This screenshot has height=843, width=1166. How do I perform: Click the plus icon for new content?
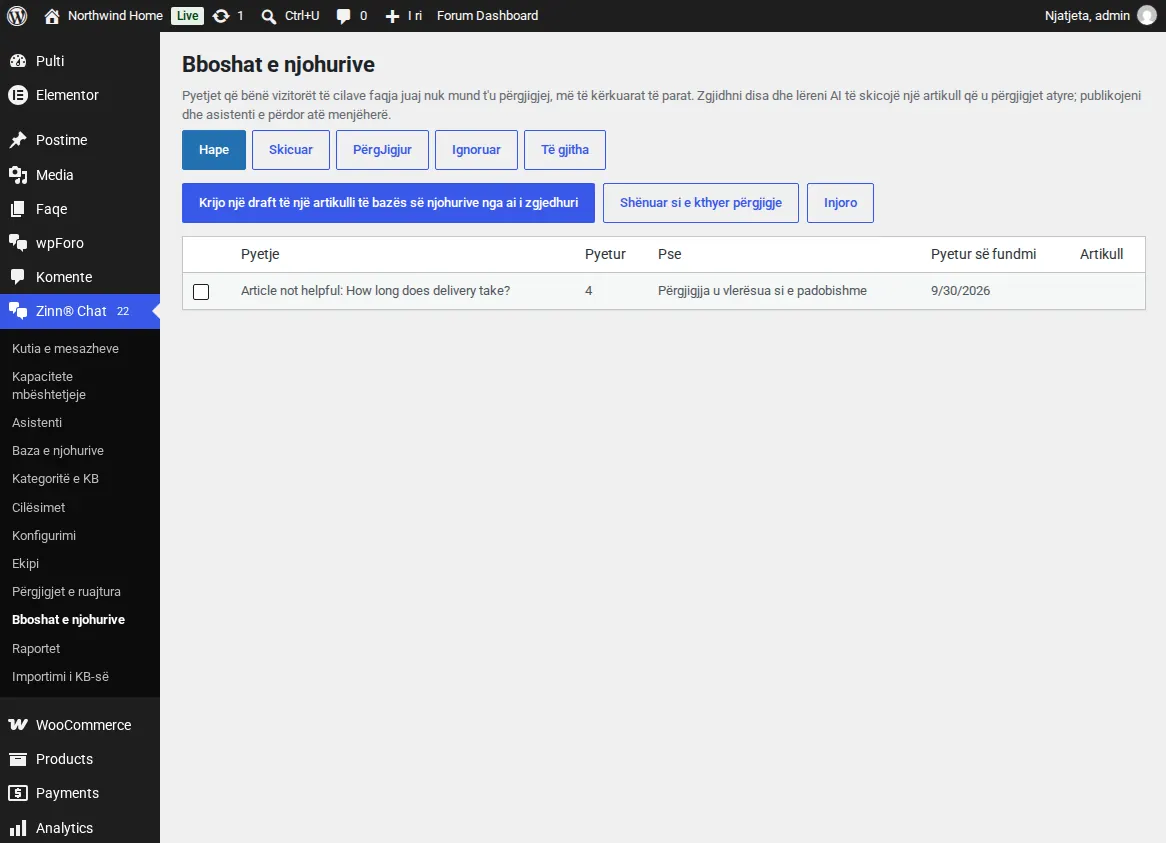pos(392,16)
